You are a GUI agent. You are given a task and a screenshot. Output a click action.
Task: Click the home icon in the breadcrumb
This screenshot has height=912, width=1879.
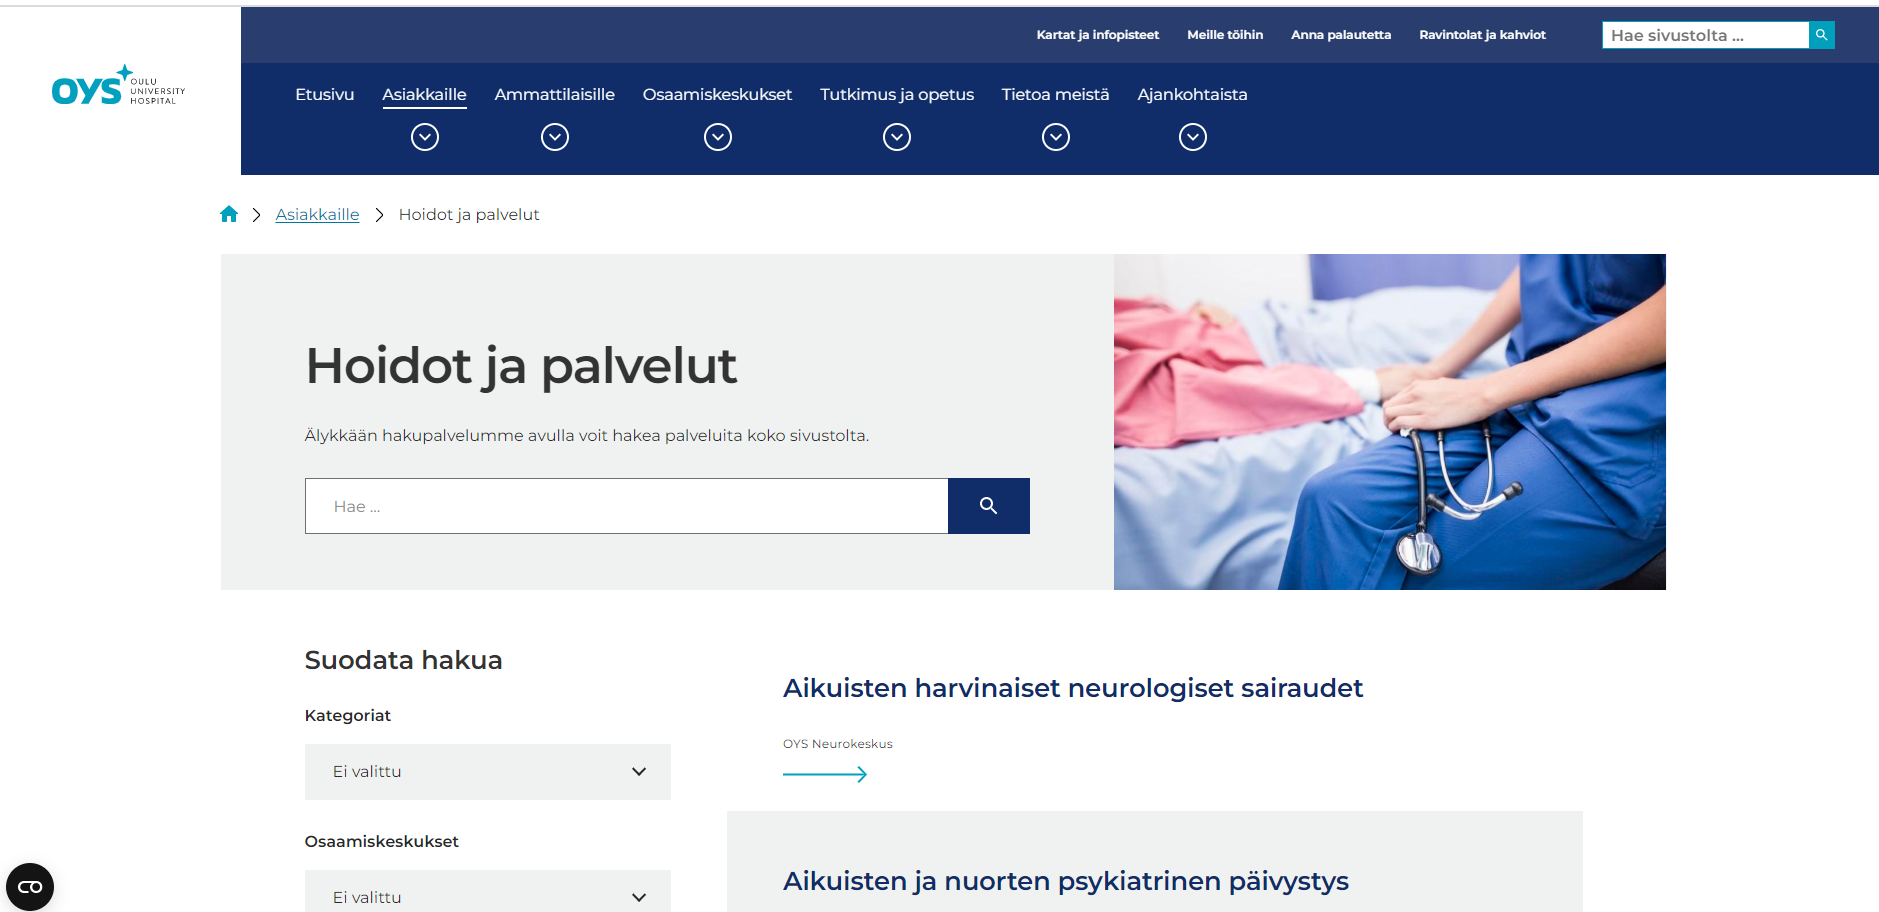[x=229, y=213]
